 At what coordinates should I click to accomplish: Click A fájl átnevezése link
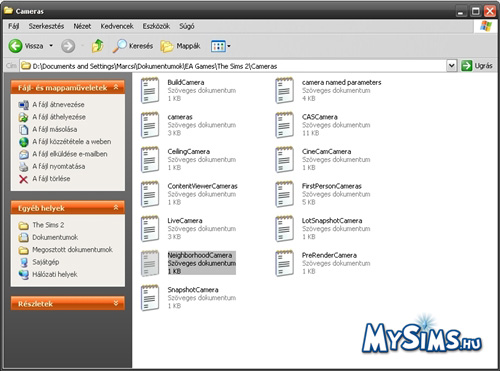(x=58, y=105)
